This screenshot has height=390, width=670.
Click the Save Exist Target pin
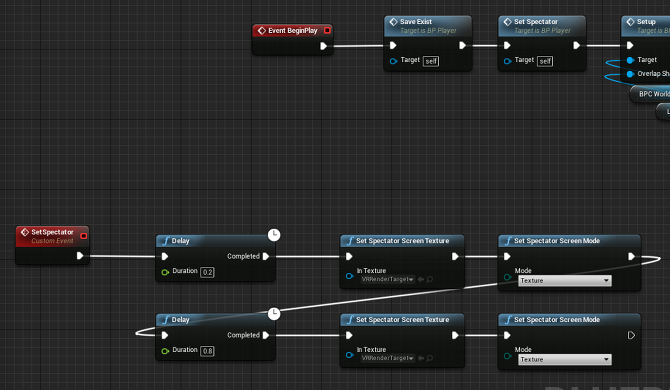coord(393,61)
